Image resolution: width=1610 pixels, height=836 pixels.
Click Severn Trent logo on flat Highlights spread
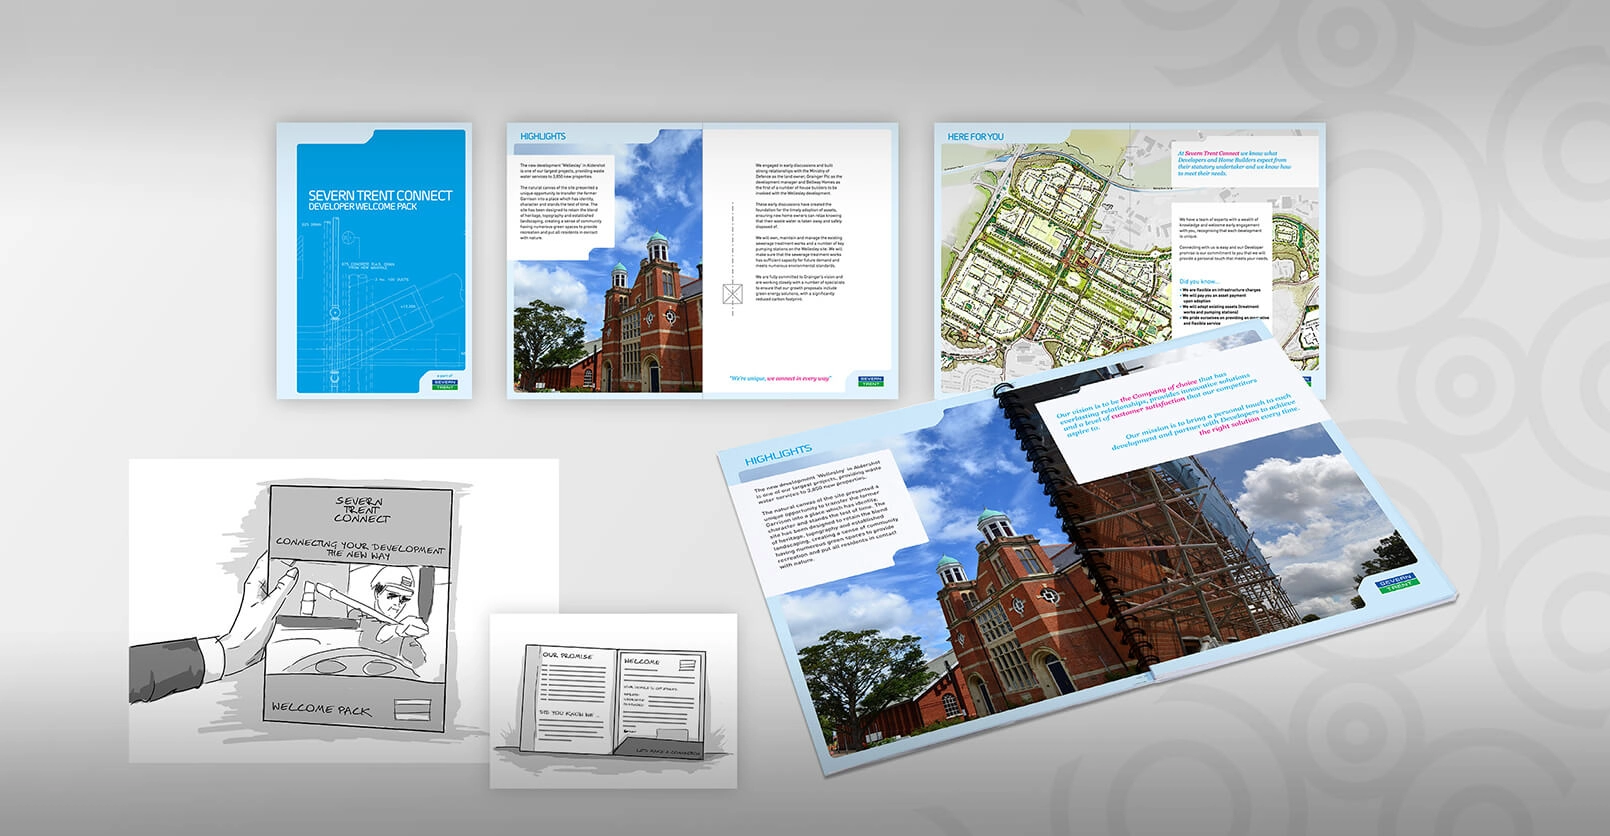(x=871, y=381)
